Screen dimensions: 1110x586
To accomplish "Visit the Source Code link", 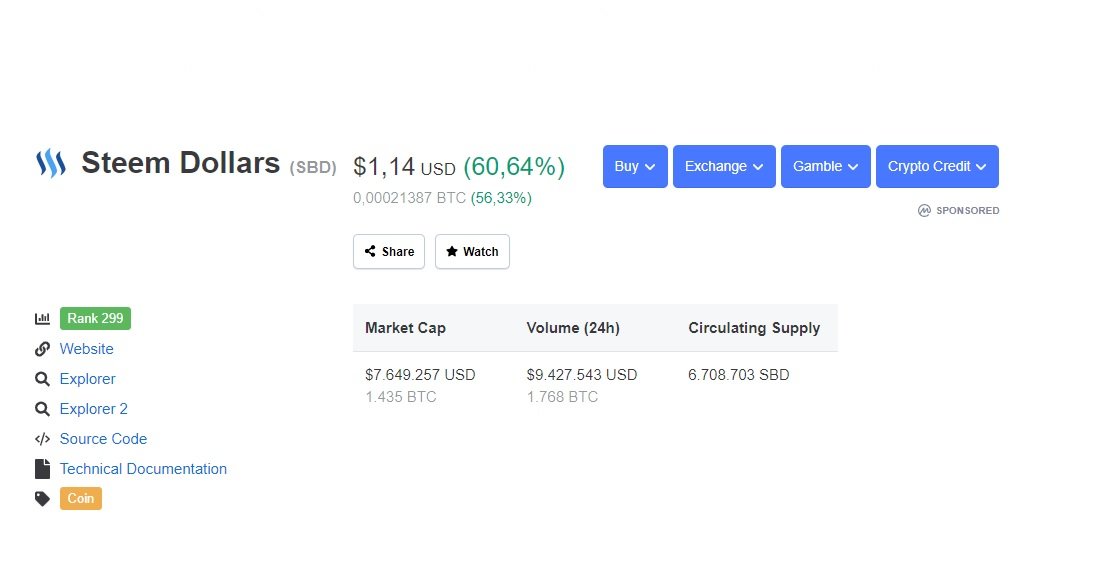I will [x=103, y=439].
